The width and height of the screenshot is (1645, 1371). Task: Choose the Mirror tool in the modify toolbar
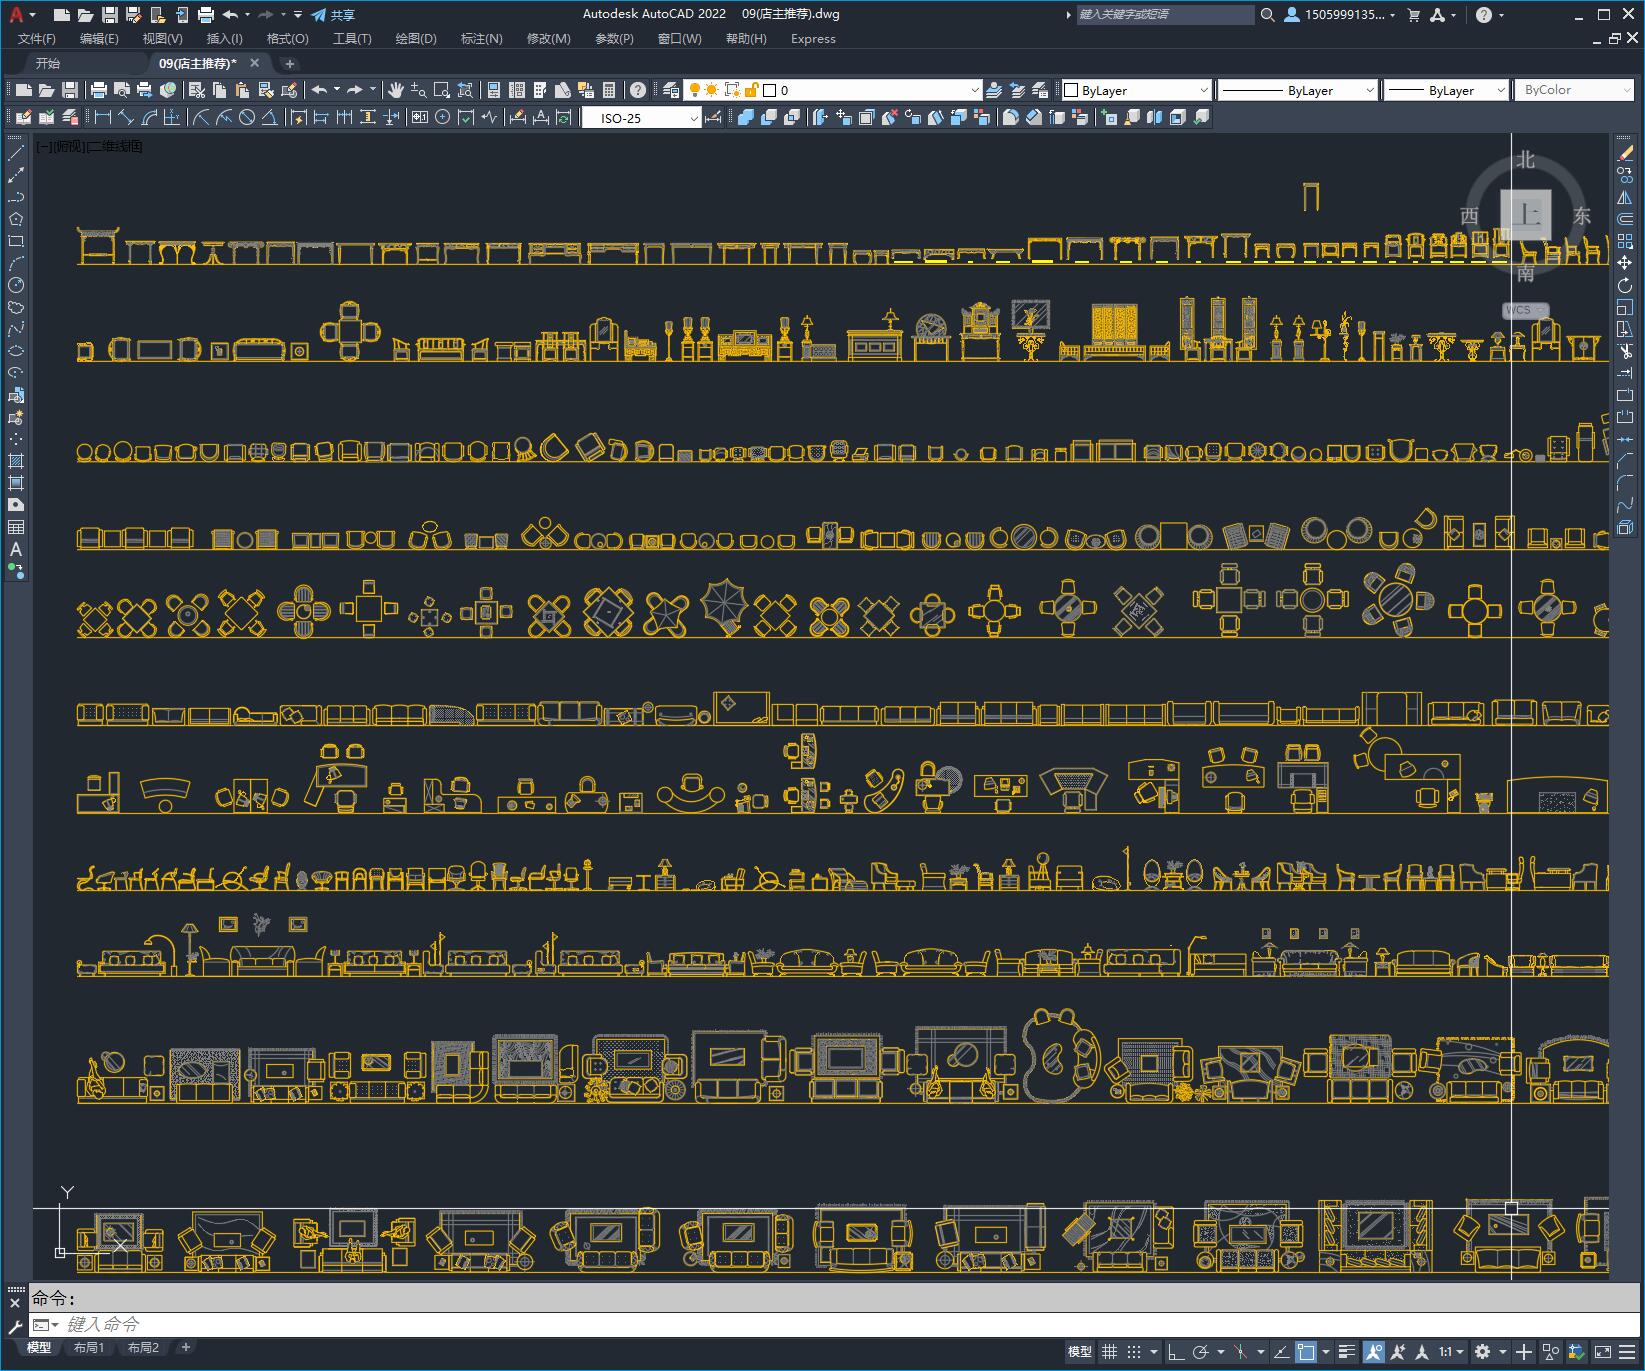click(x=1625, y=197)
